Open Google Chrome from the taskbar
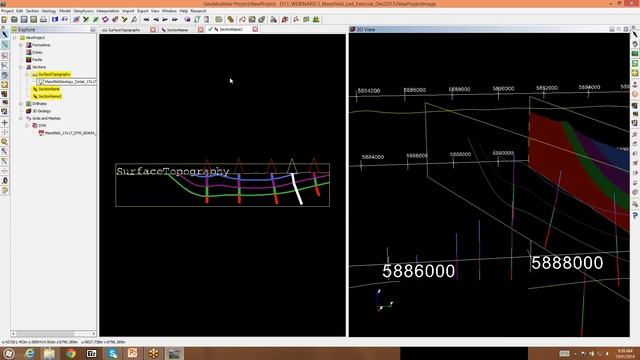The height and width of the screenshot is (360, 640). tap(71, 353)
